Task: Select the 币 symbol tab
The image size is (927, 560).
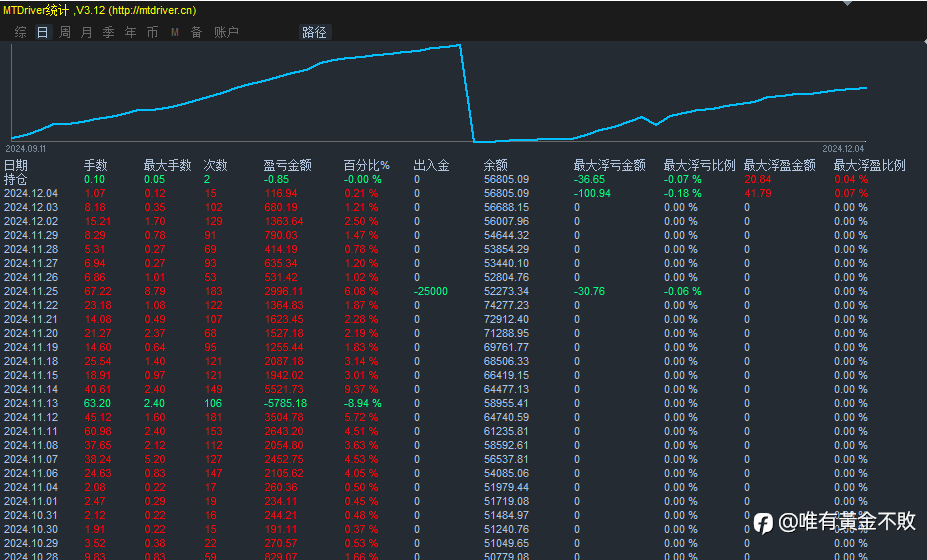Action: [152, 32]
